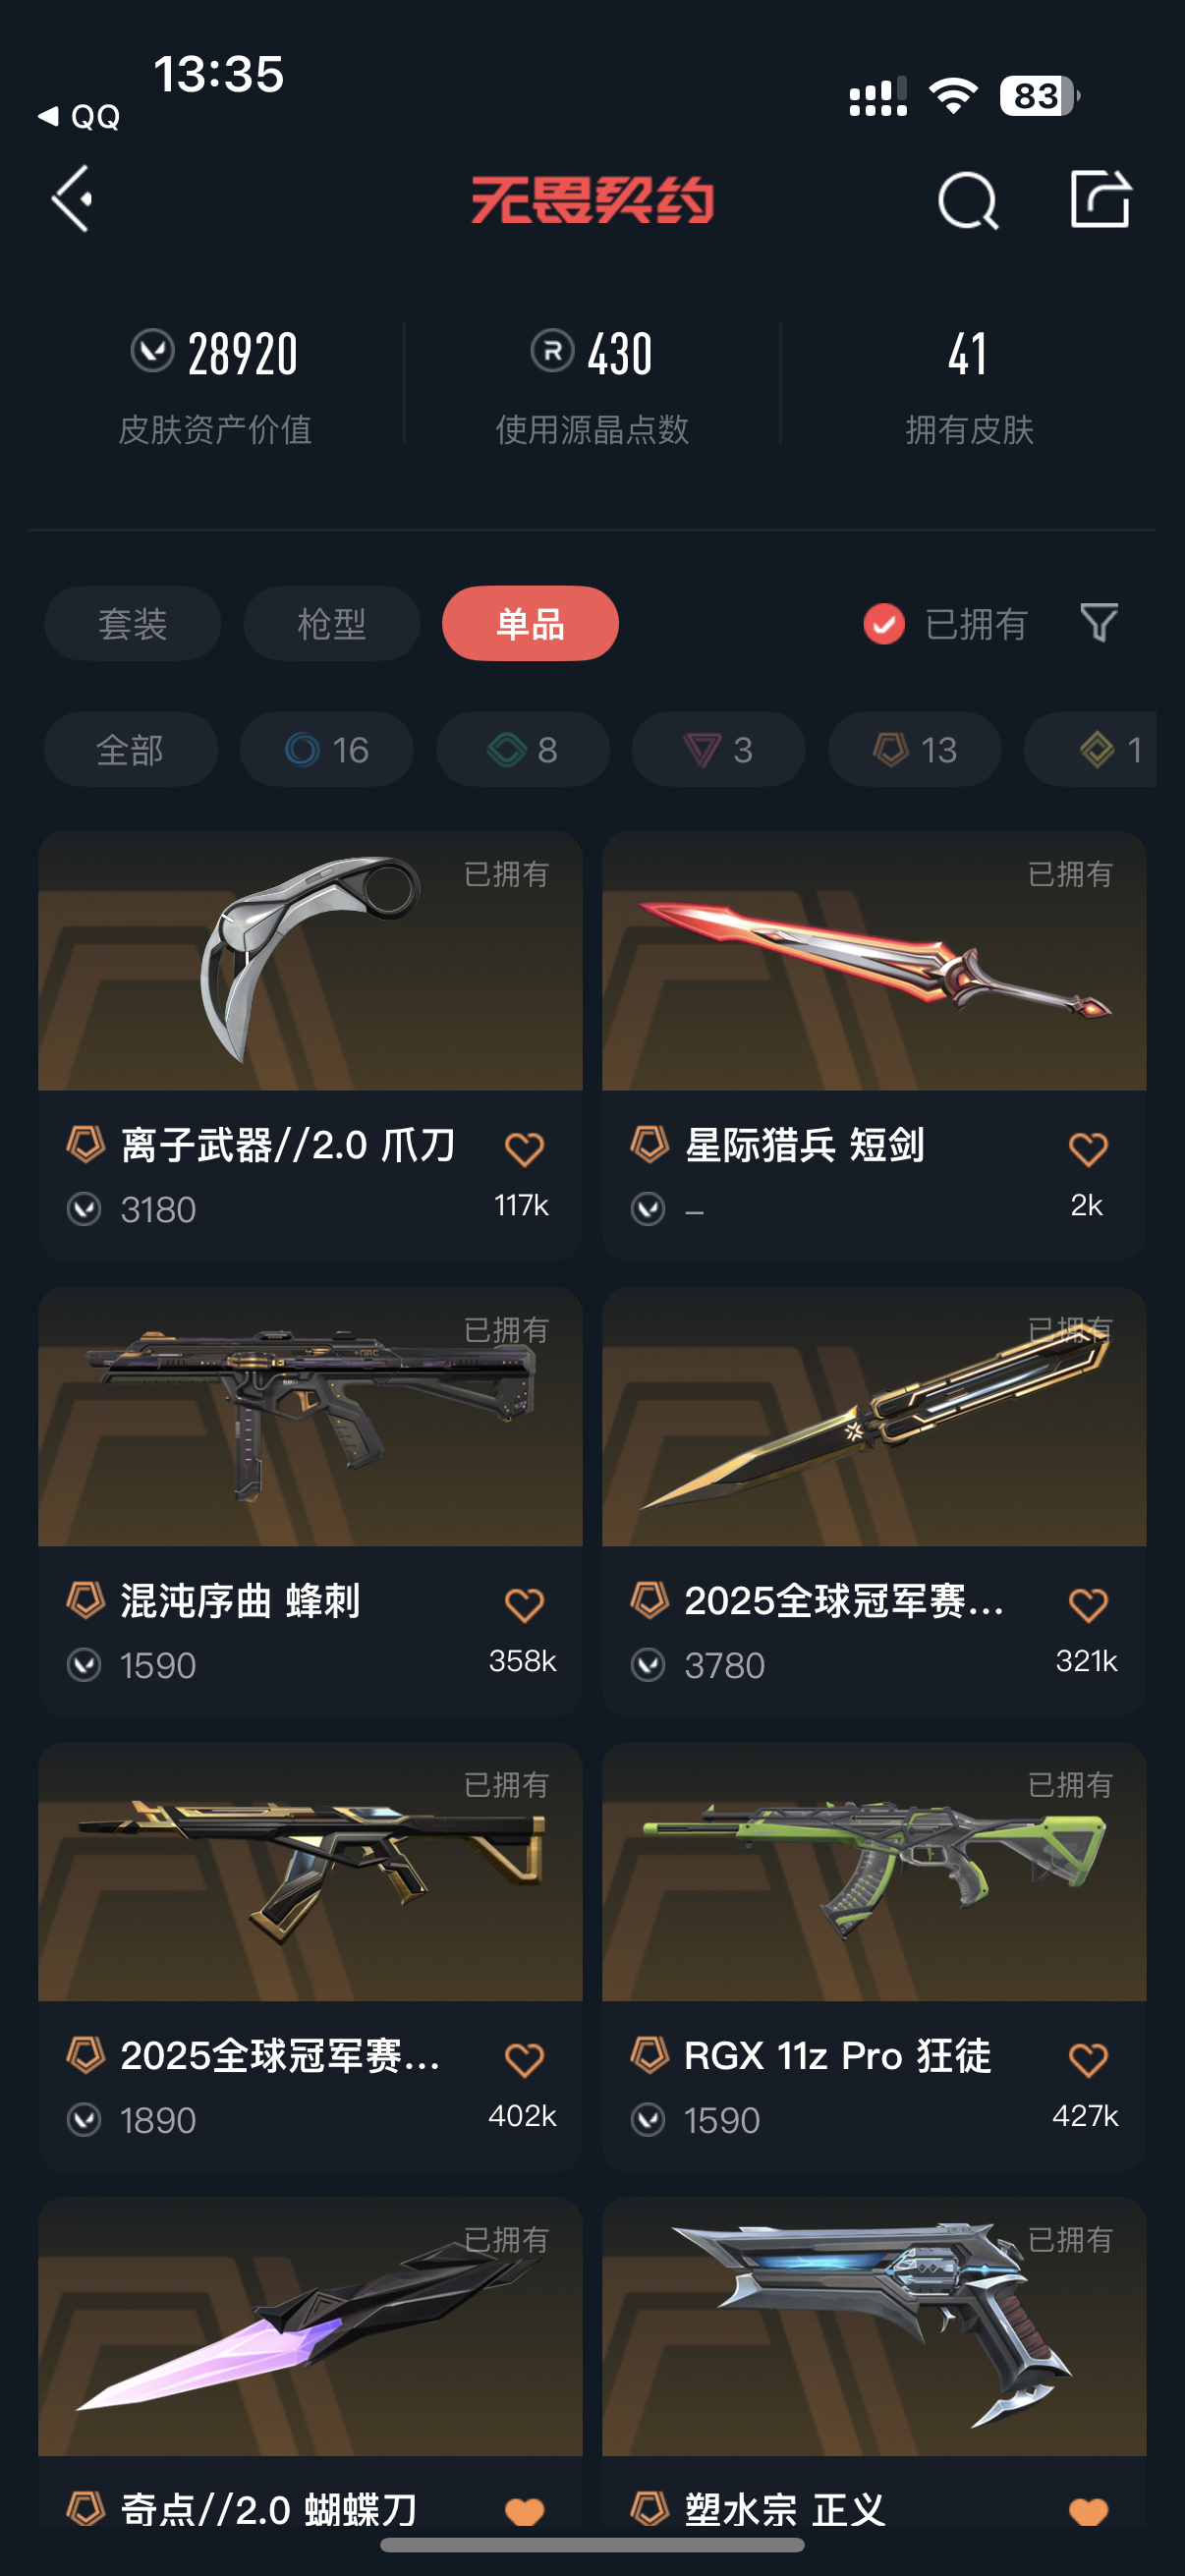Tap heart on RGX 11z Pro 狂徒
The image size is (1185, 2576).
pos(1088,2060)
